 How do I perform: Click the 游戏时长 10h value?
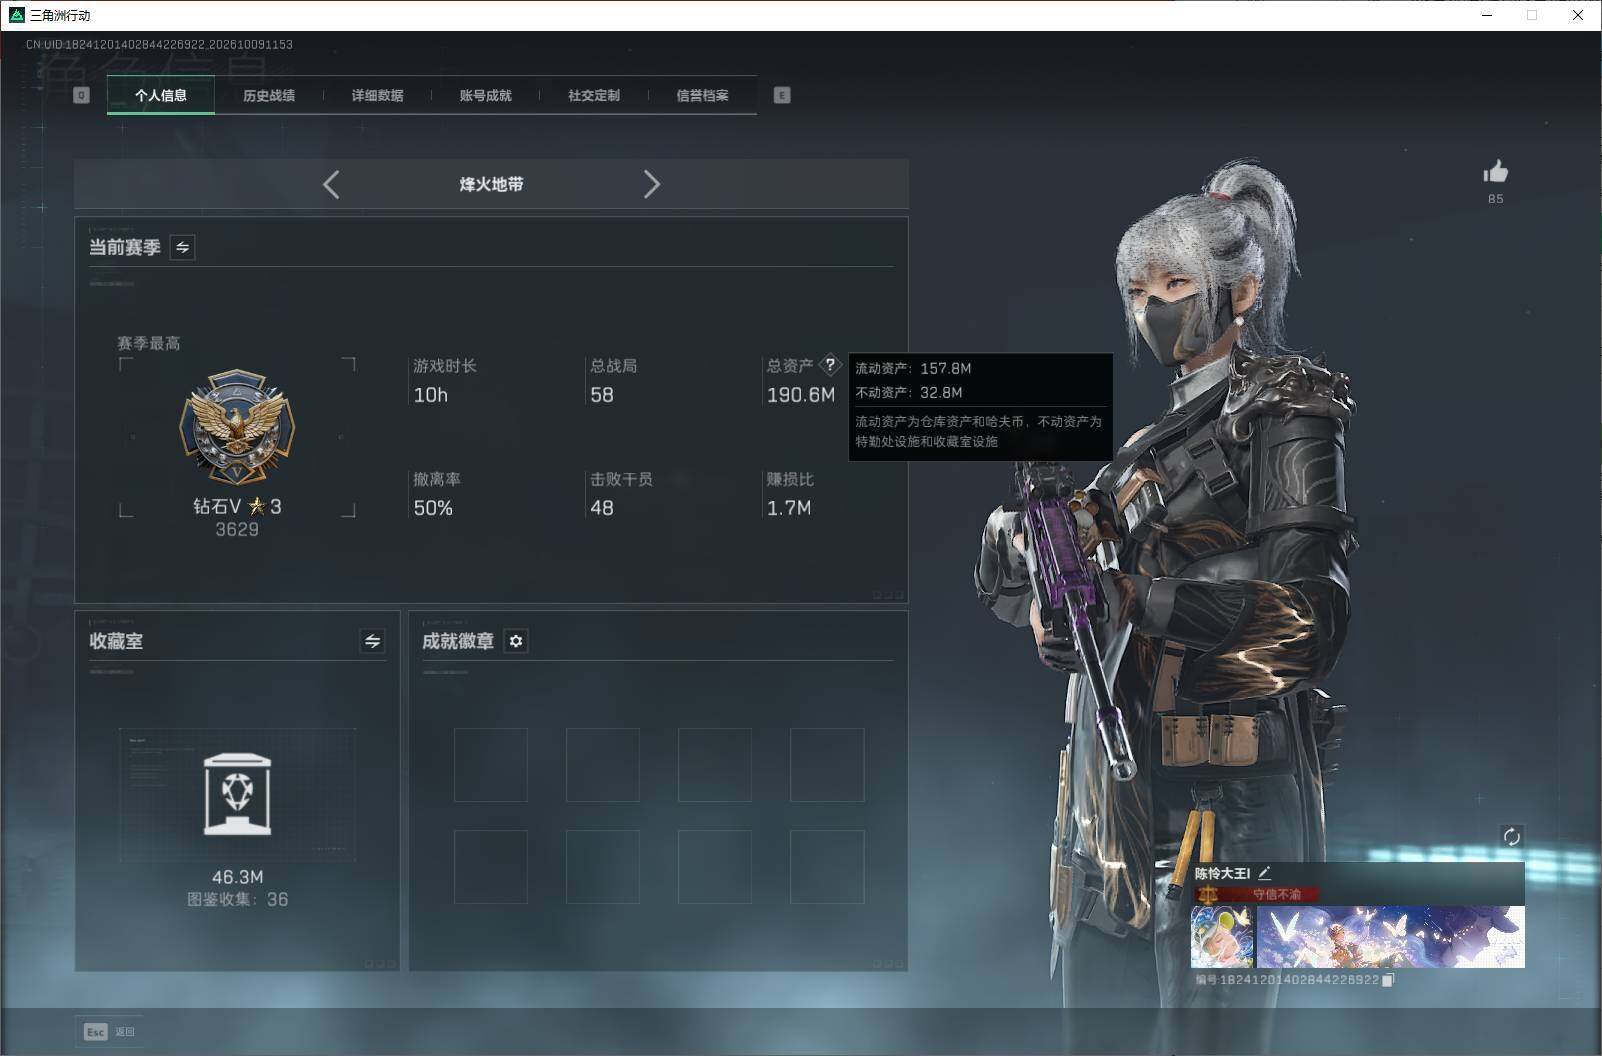[x=431, y=395]
